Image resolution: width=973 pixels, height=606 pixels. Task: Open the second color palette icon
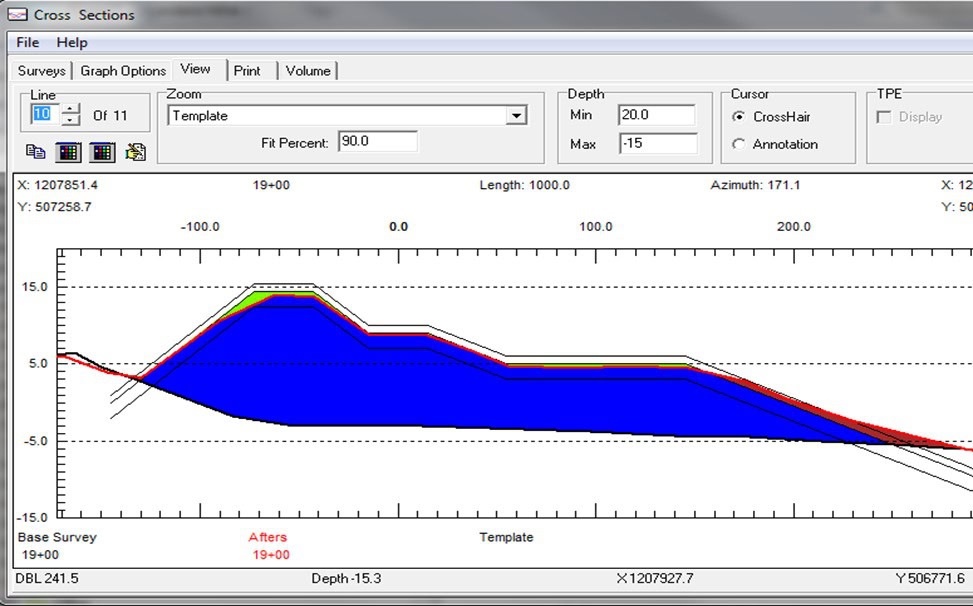click(102, 152)
